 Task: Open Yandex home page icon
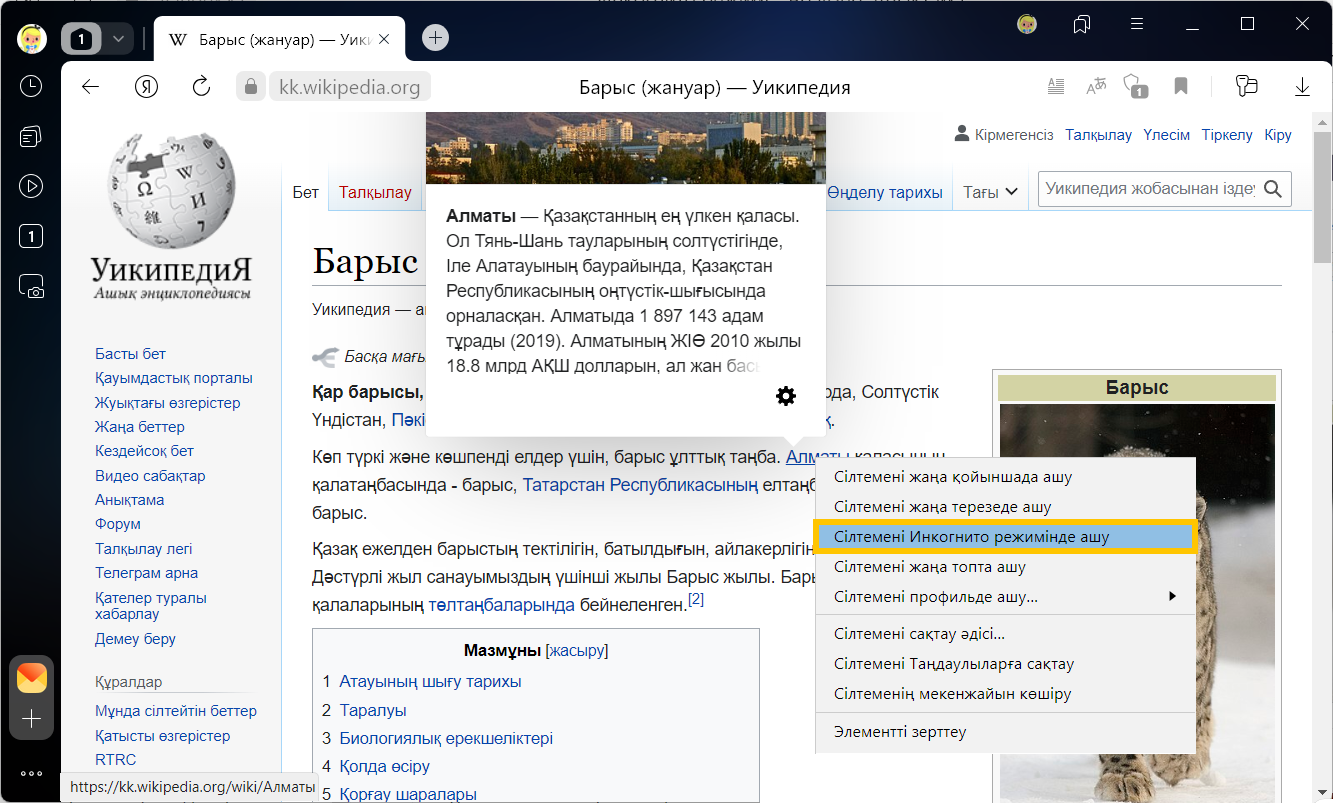147,87
